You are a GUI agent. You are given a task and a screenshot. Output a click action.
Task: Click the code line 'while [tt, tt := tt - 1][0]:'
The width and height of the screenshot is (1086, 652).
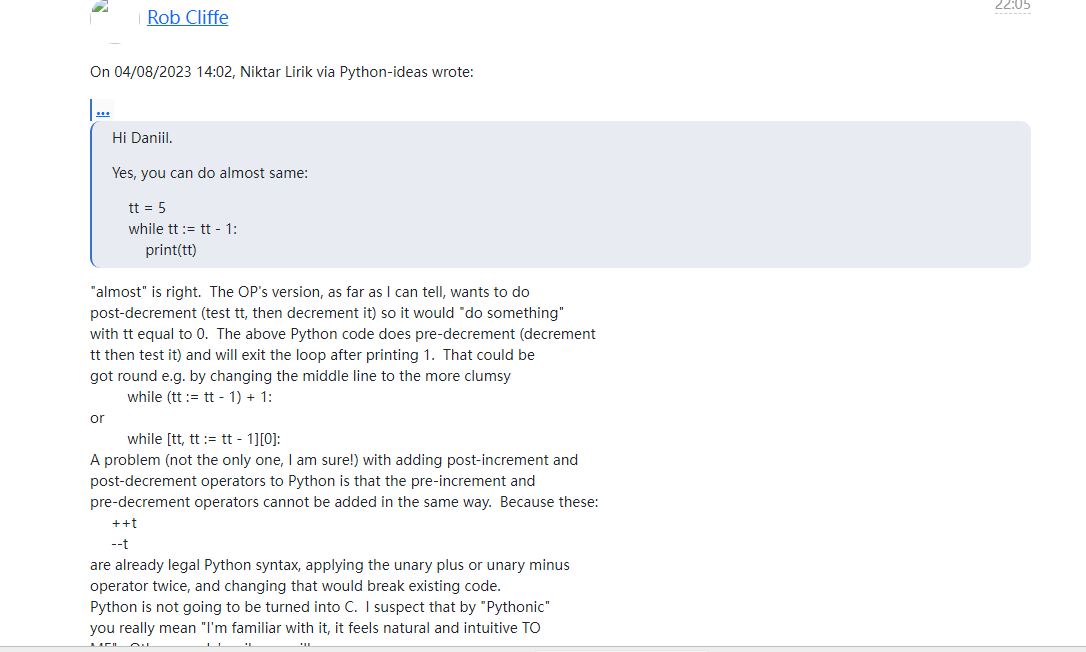tap(204, 439)
